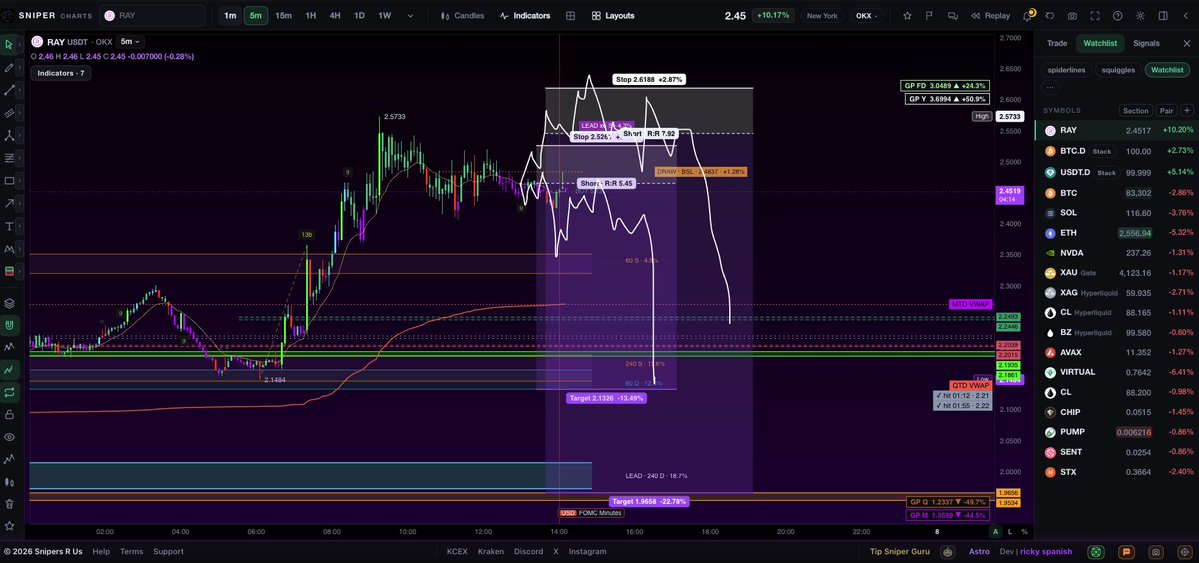Click the star icon in top bar
The width and height of the screenshot is (1199, 563).
(x=907, y=15)
